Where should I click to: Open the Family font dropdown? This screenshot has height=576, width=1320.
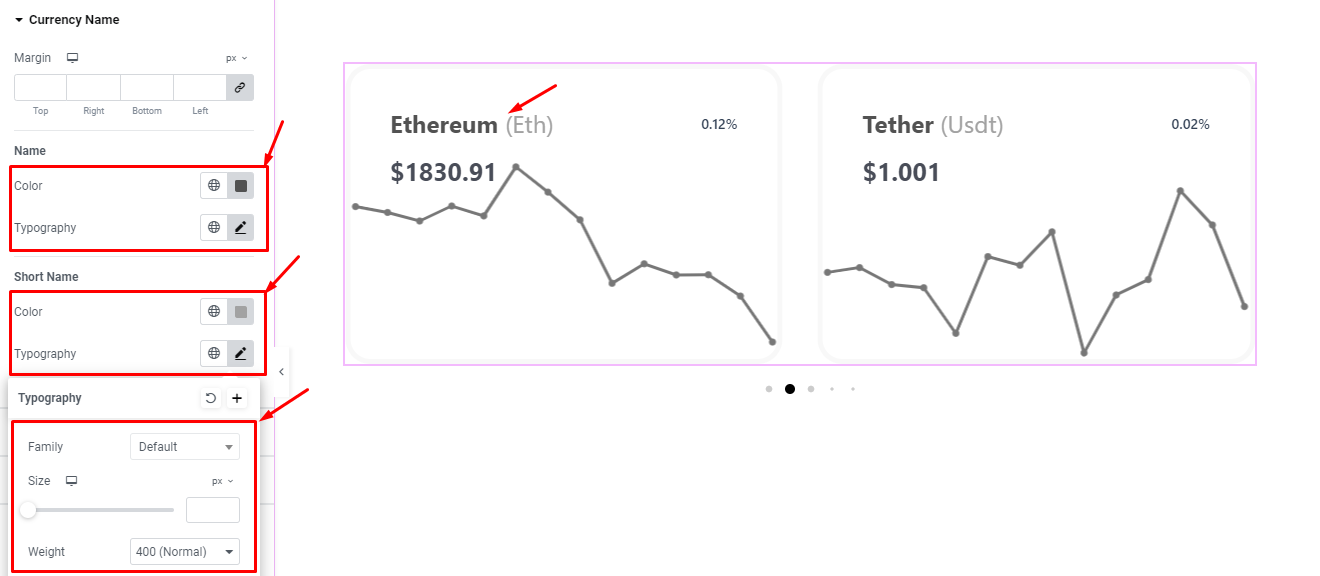click(x=185, y=447)
